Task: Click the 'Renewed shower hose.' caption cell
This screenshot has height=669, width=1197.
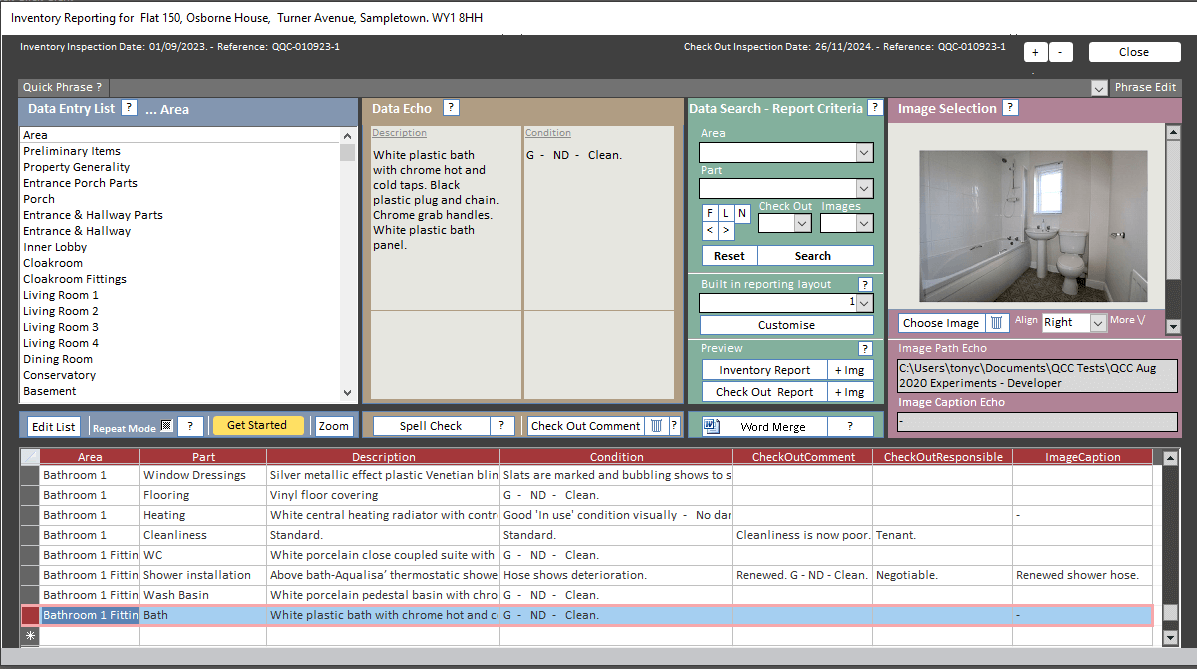Action: pyautogui.click(x=1082, y=575)
